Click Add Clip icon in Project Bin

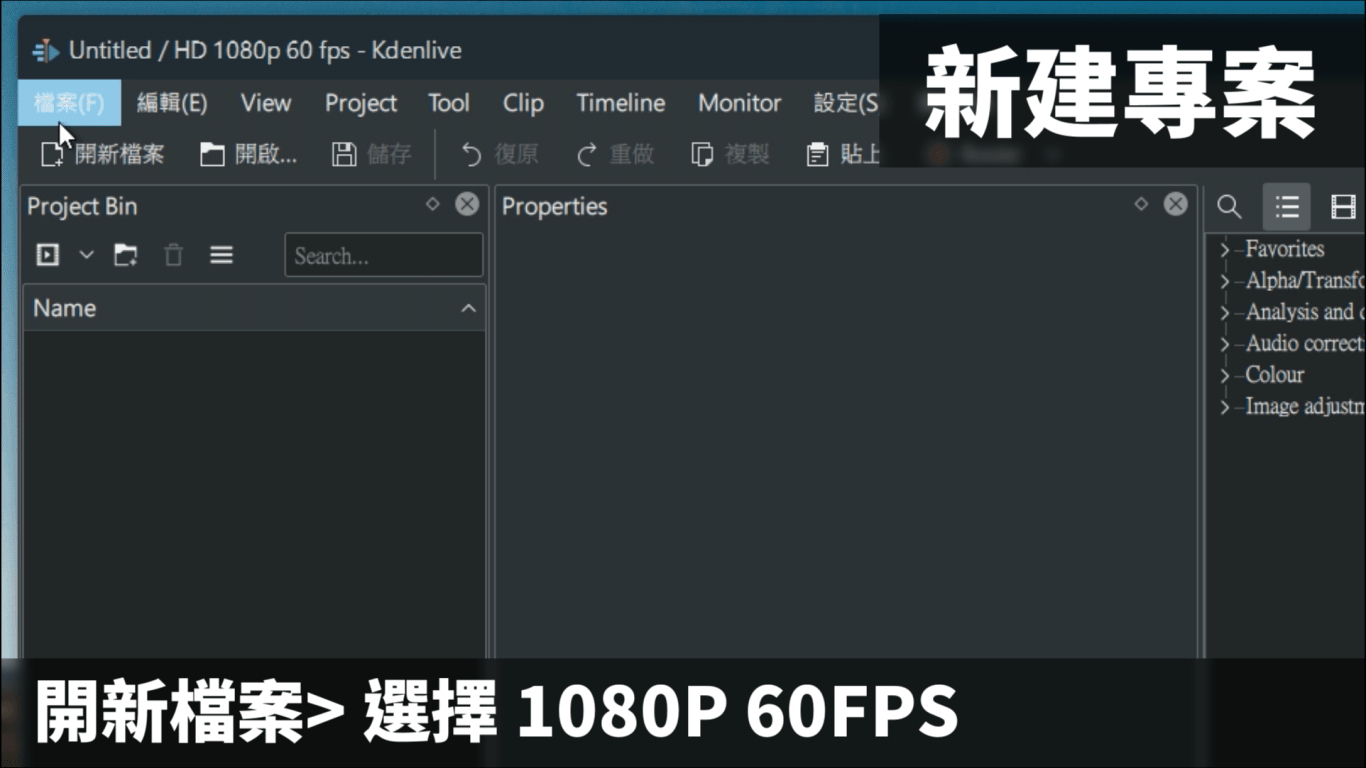48,255
